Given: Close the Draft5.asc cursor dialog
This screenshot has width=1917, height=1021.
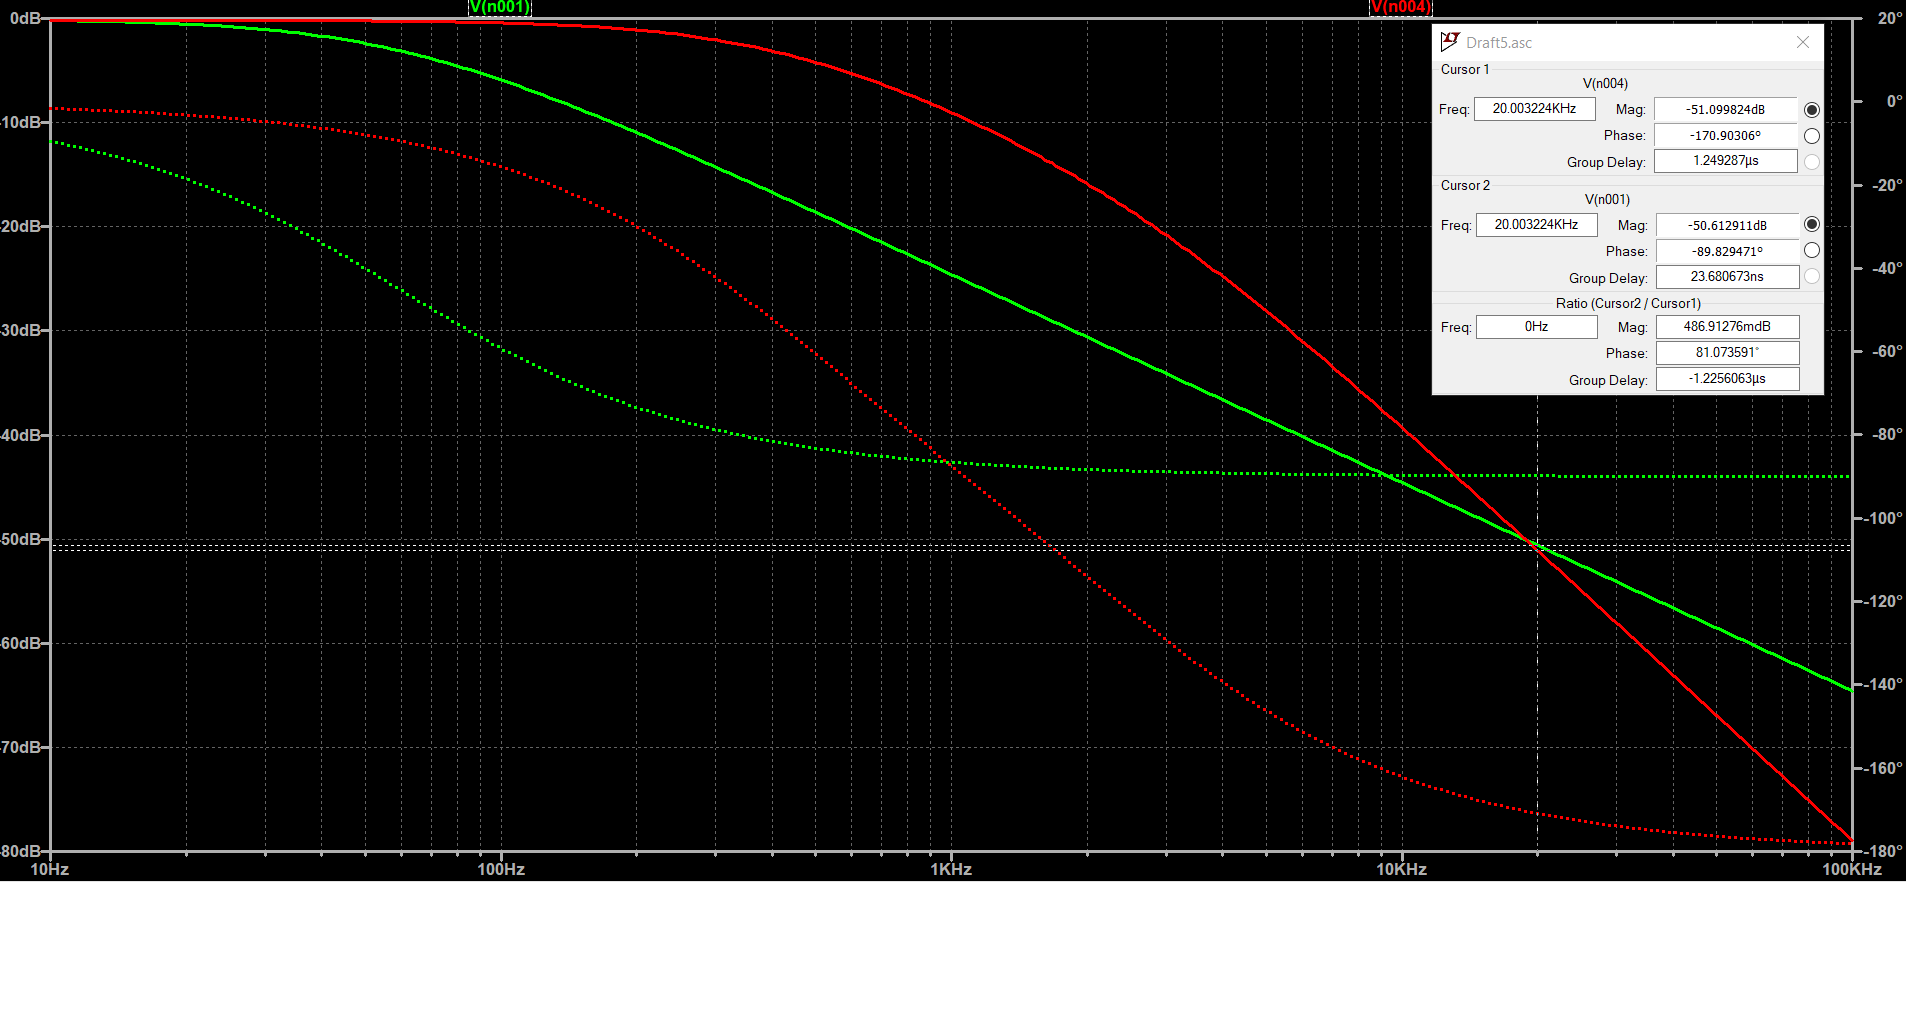Looking at the screenshot, I should coord(1802,42).
